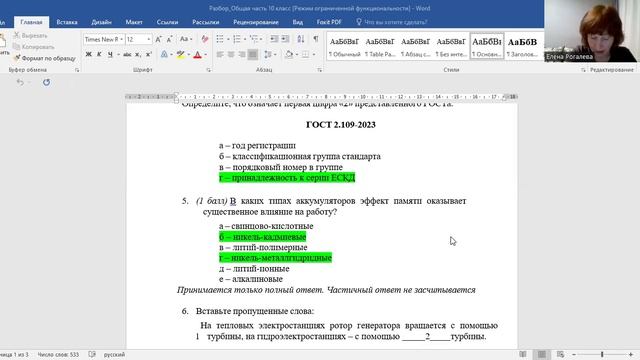Open Styles pane launcher (Стили)

583,70
